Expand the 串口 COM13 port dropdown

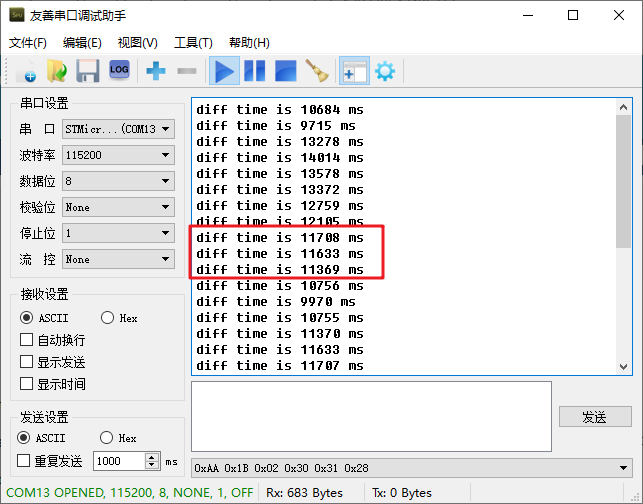[x=119, y=129]
